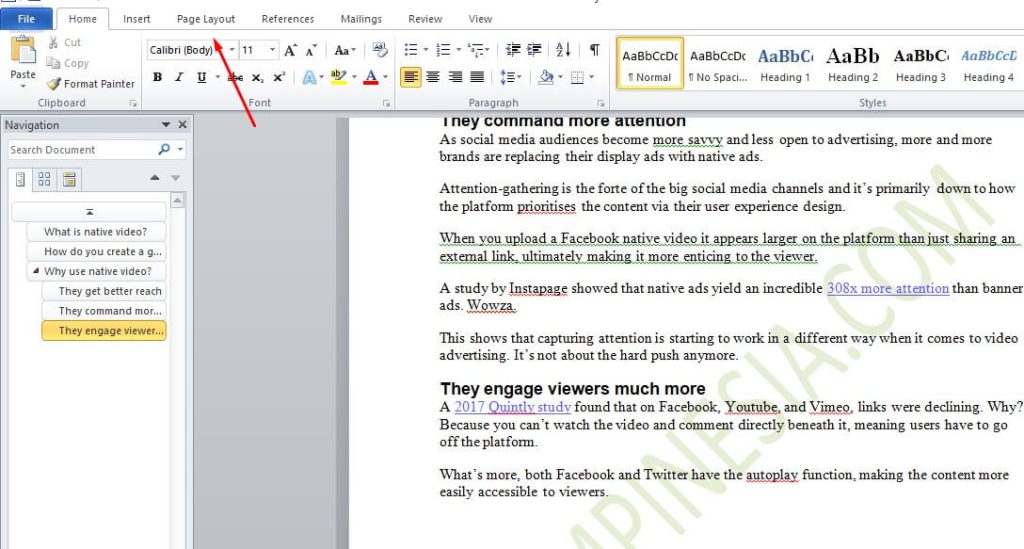The image size is (1024, 549).
Task: Open the font name dropdown
Action: (x=232, y=50)
